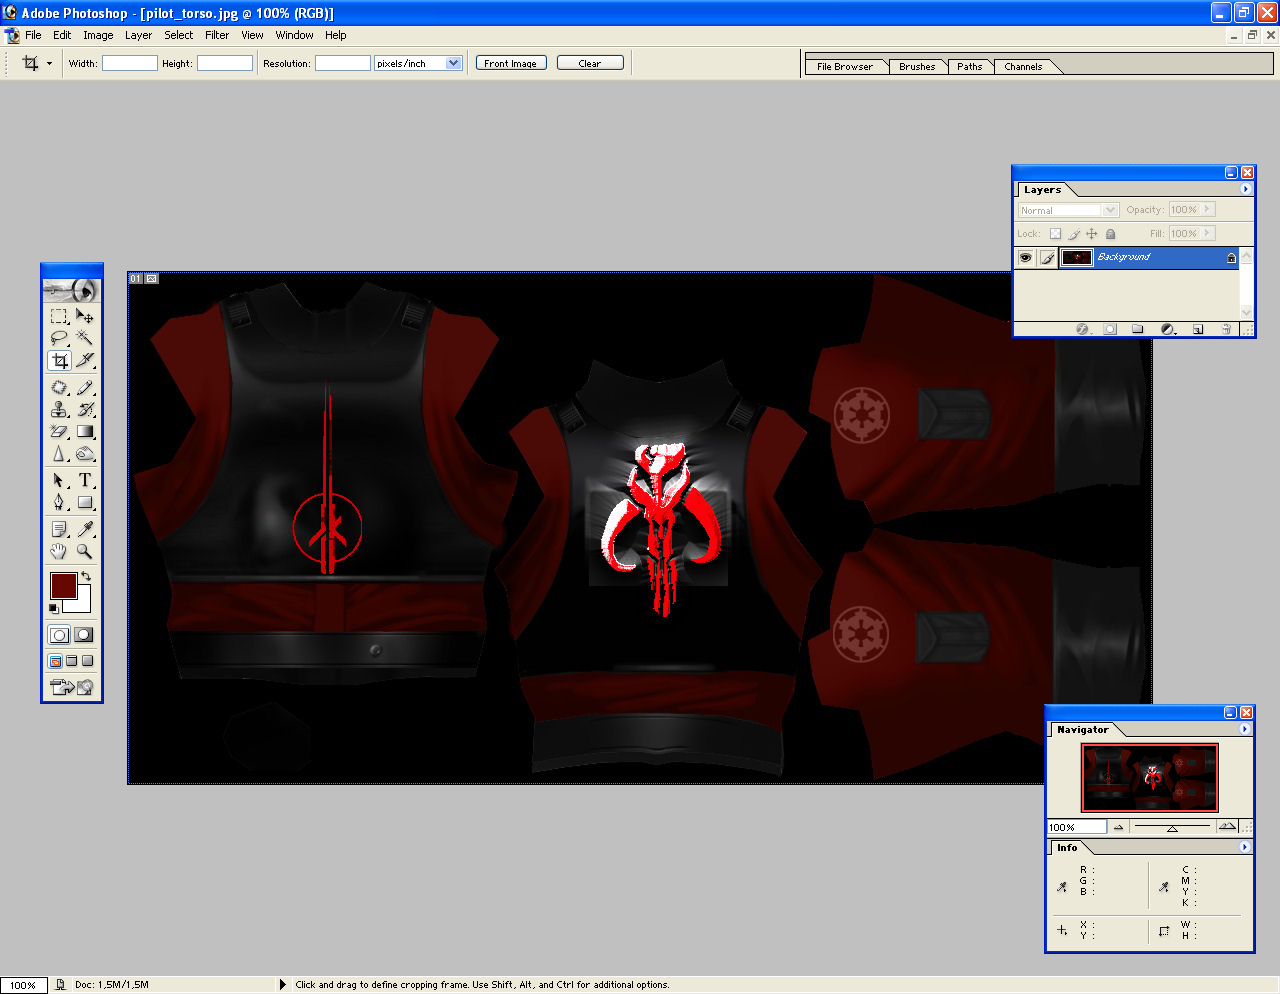The height and width of the screenshot is (994, 1280).
Task: Toggle lock transparent pixels
Action: coord(1055,234)
